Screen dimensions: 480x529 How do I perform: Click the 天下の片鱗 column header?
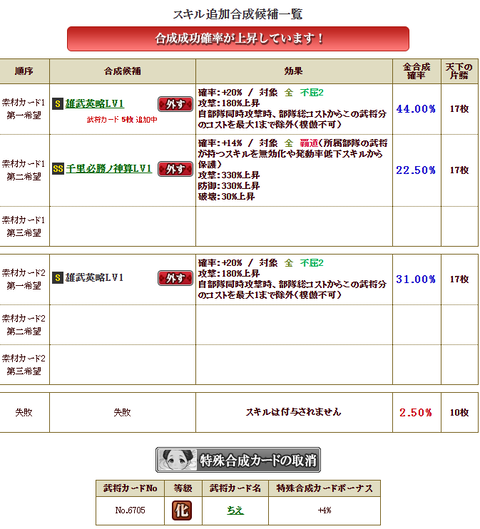click(459, 71)
